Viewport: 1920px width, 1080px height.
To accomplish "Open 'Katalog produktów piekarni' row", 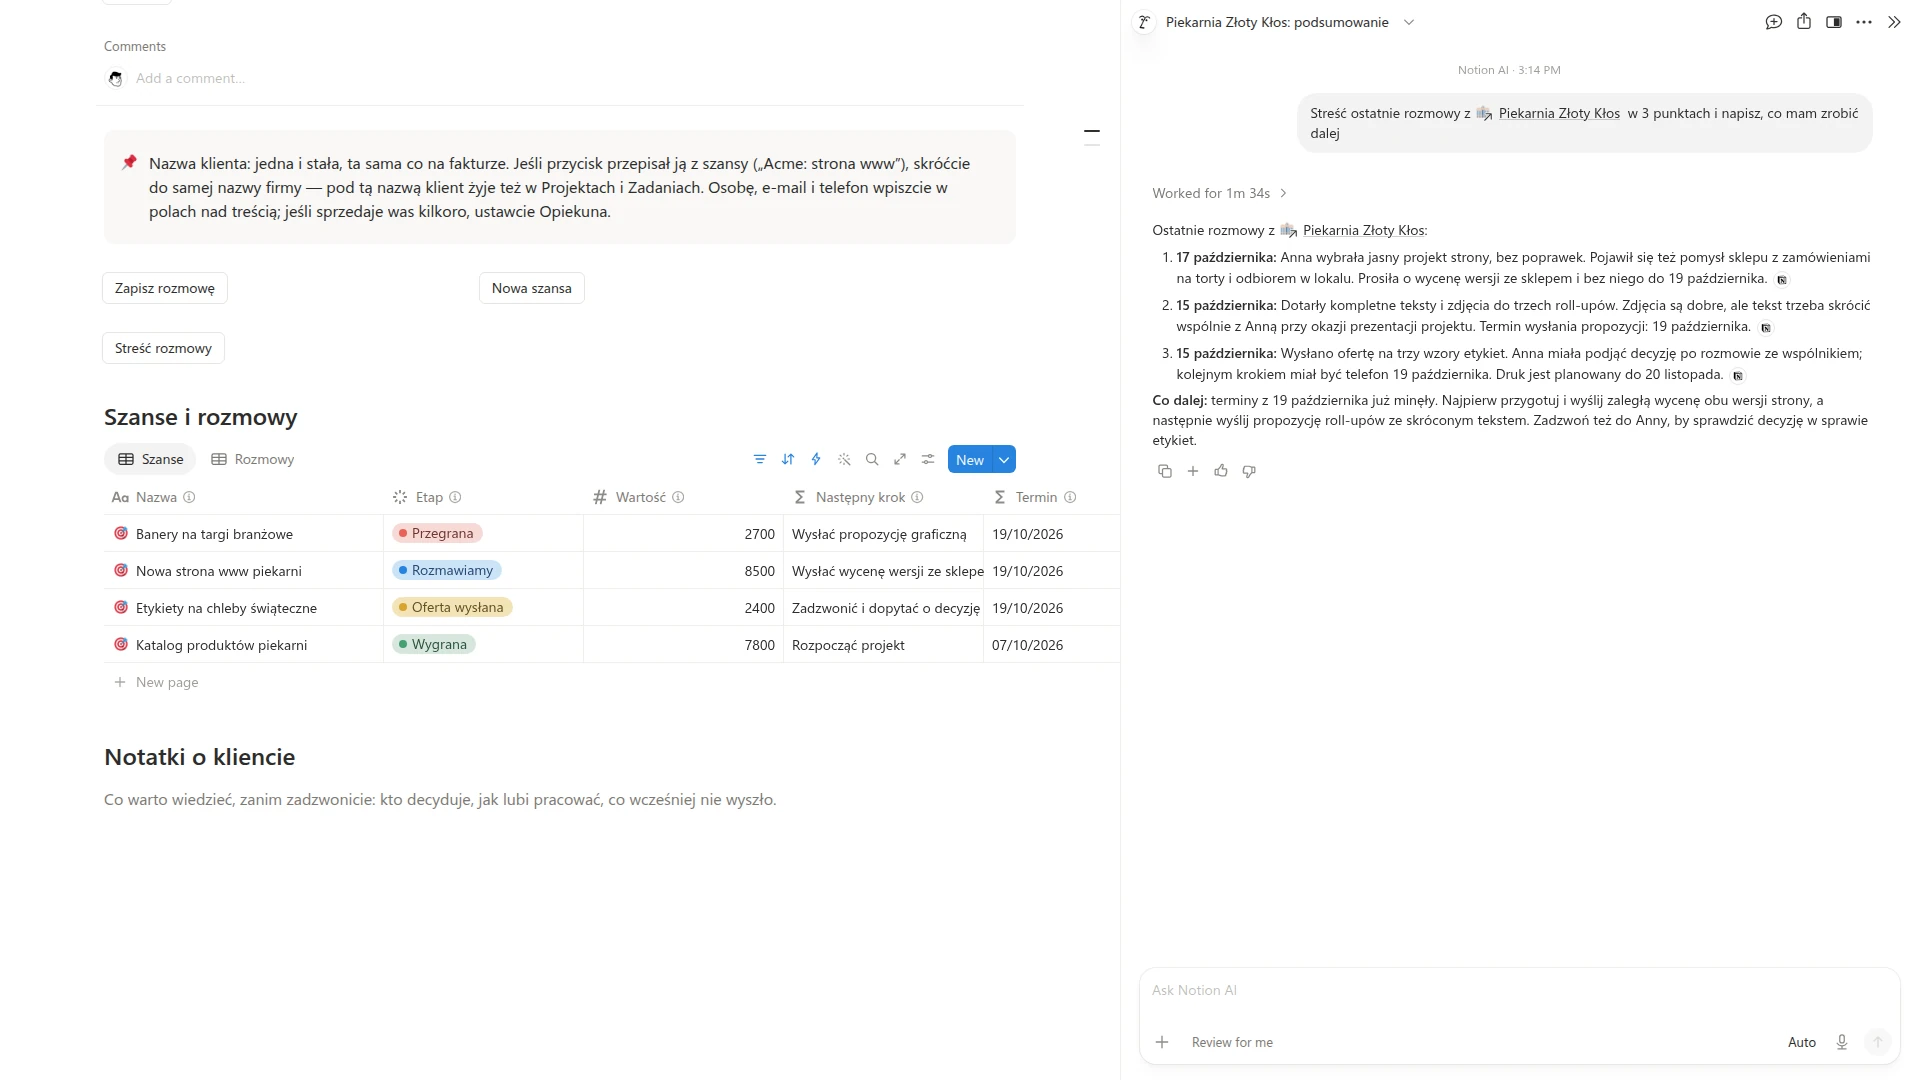I will pos(221,645).
